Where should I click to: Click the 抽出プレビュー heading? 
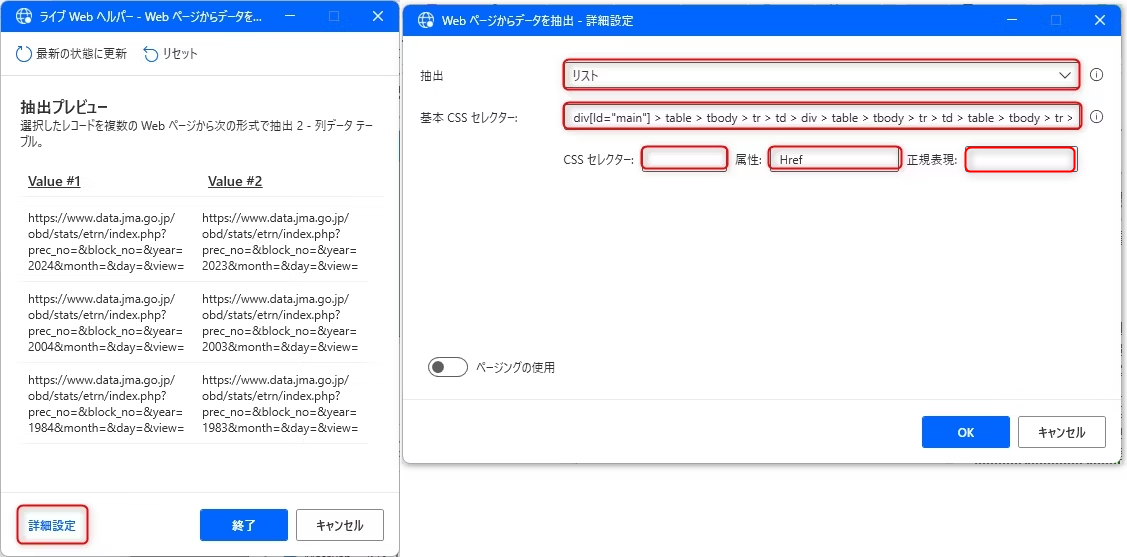65,109
